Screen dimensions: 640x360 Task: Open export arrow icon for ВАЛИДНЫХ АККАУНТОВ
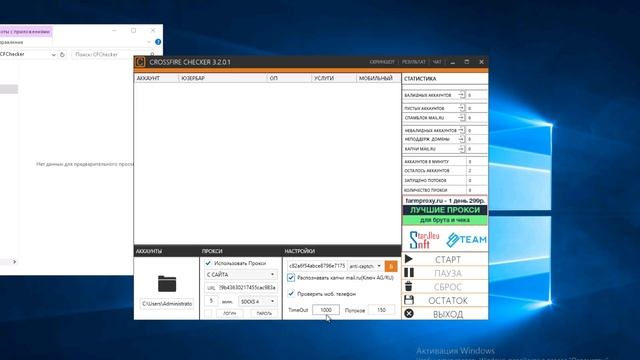461,95
